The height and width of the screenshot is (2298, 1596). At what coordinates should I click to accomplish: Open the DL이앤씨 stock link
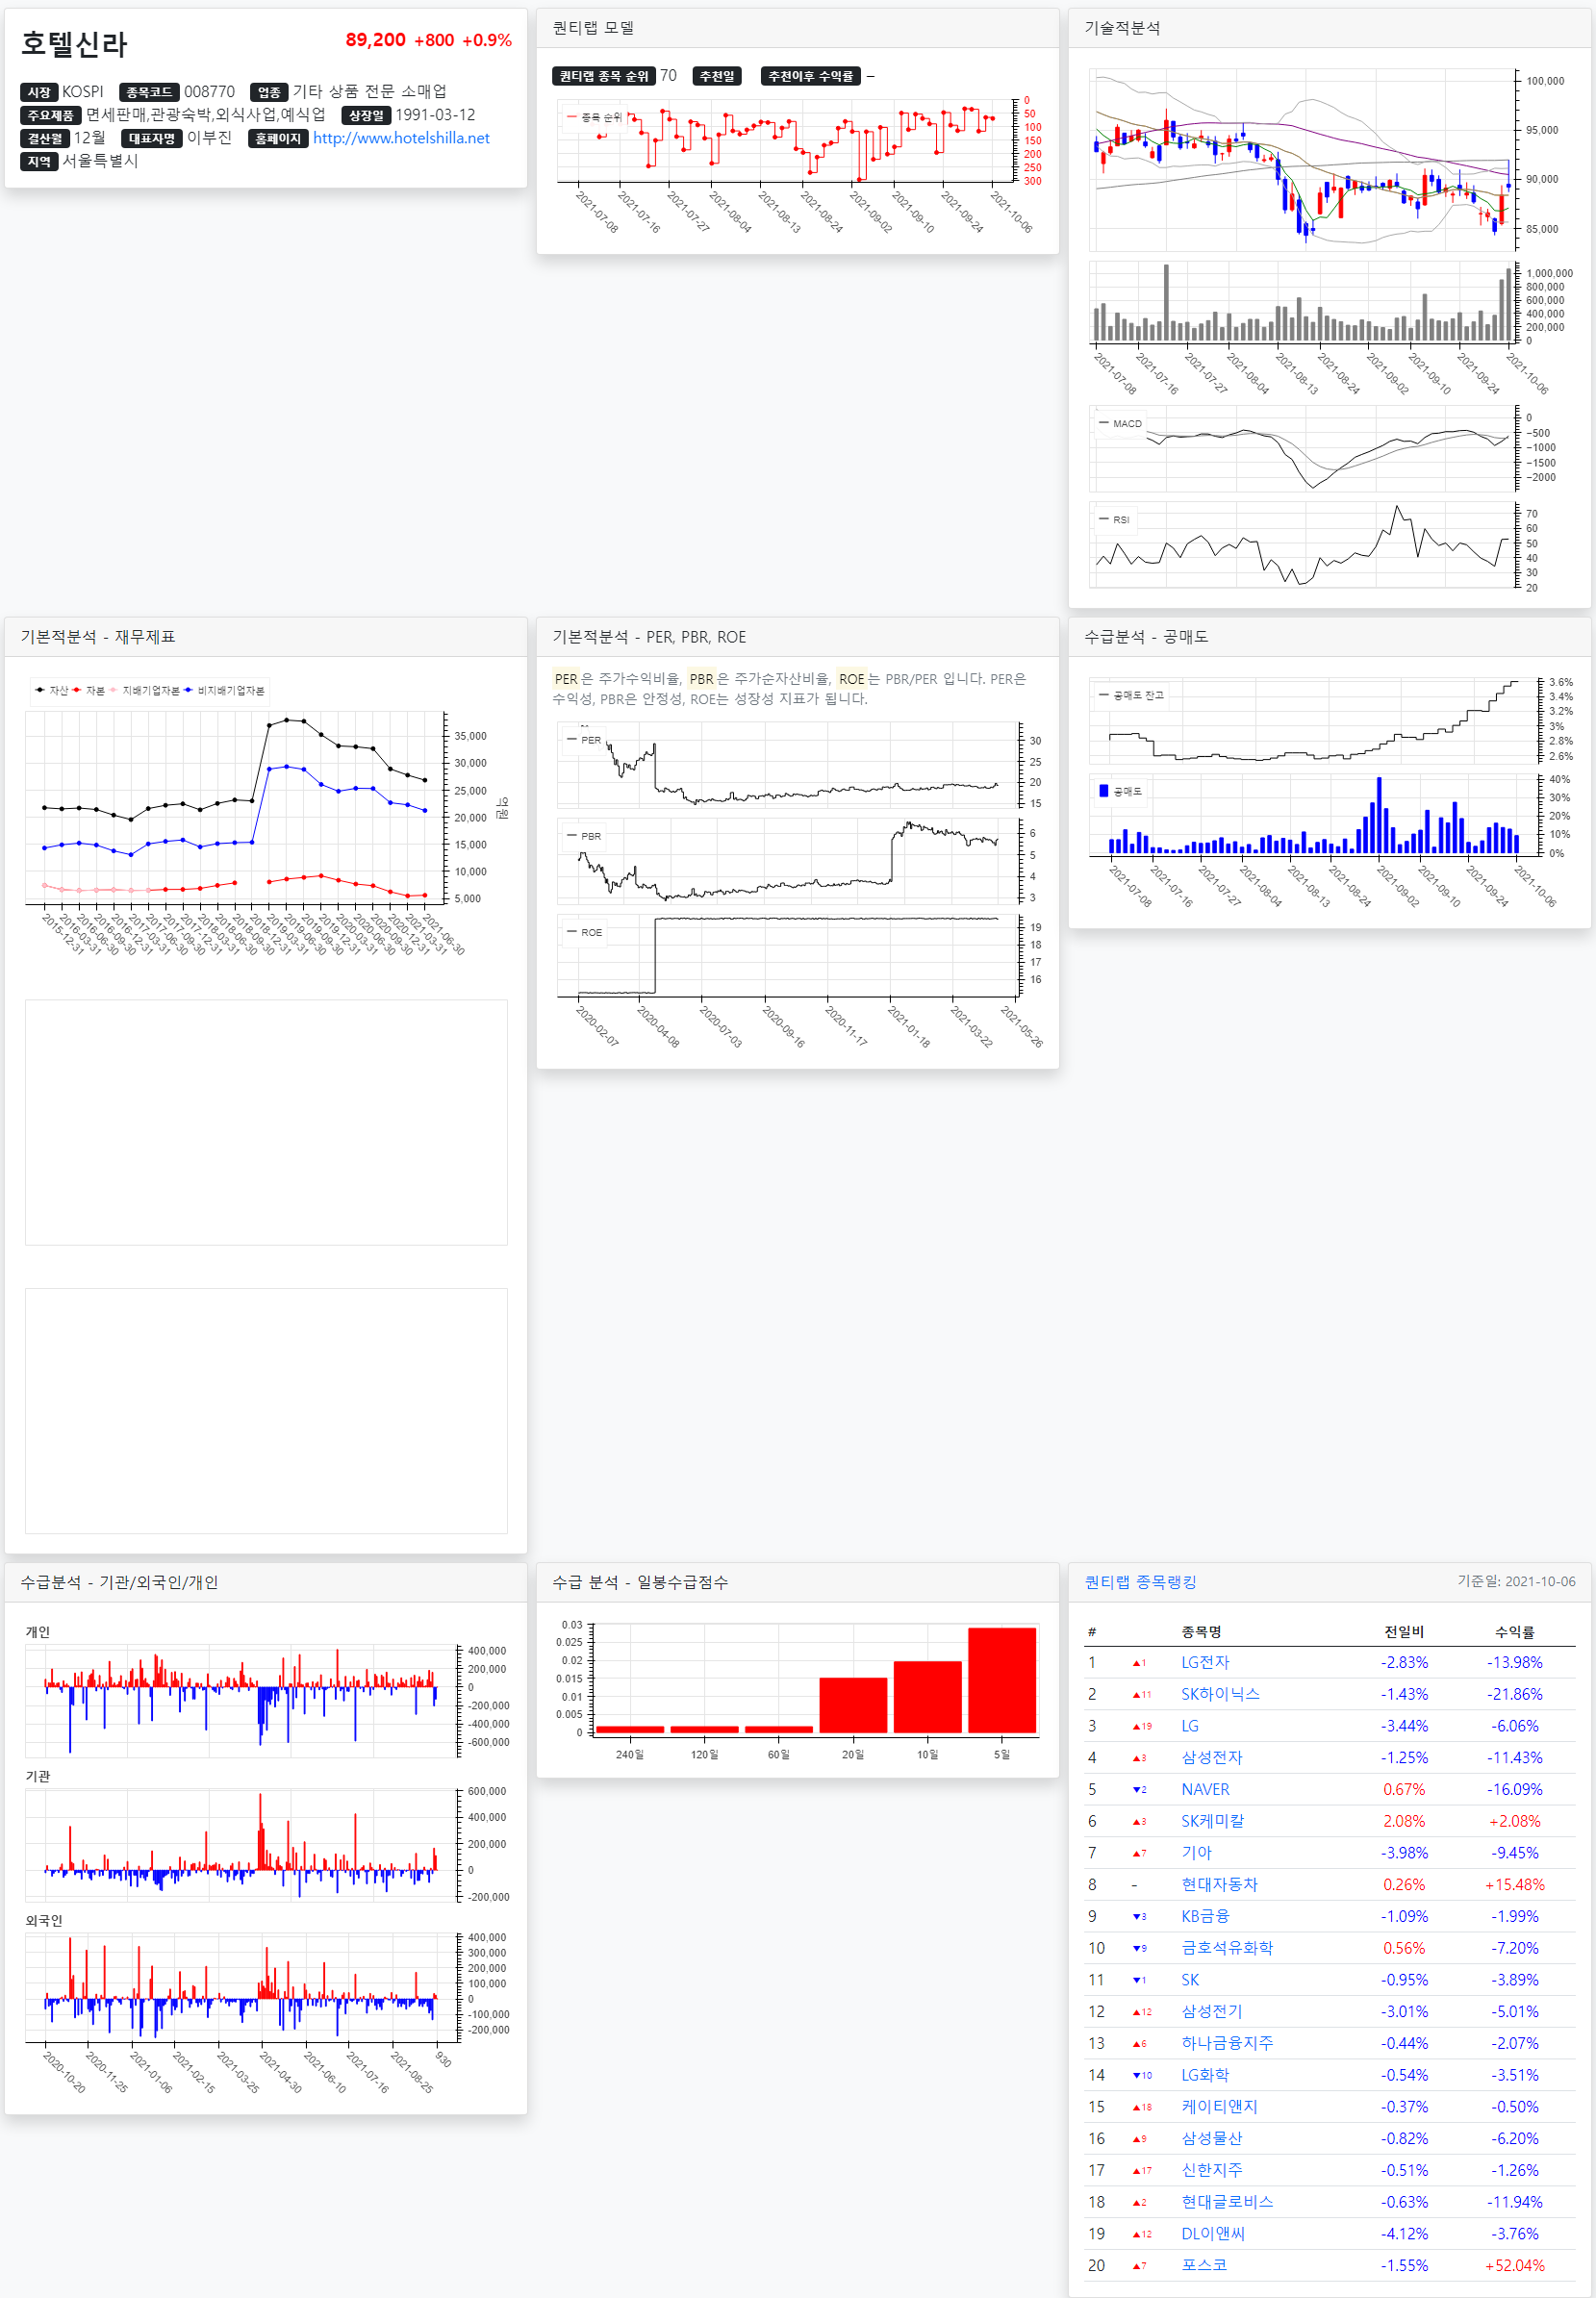coord(1213,2234)
